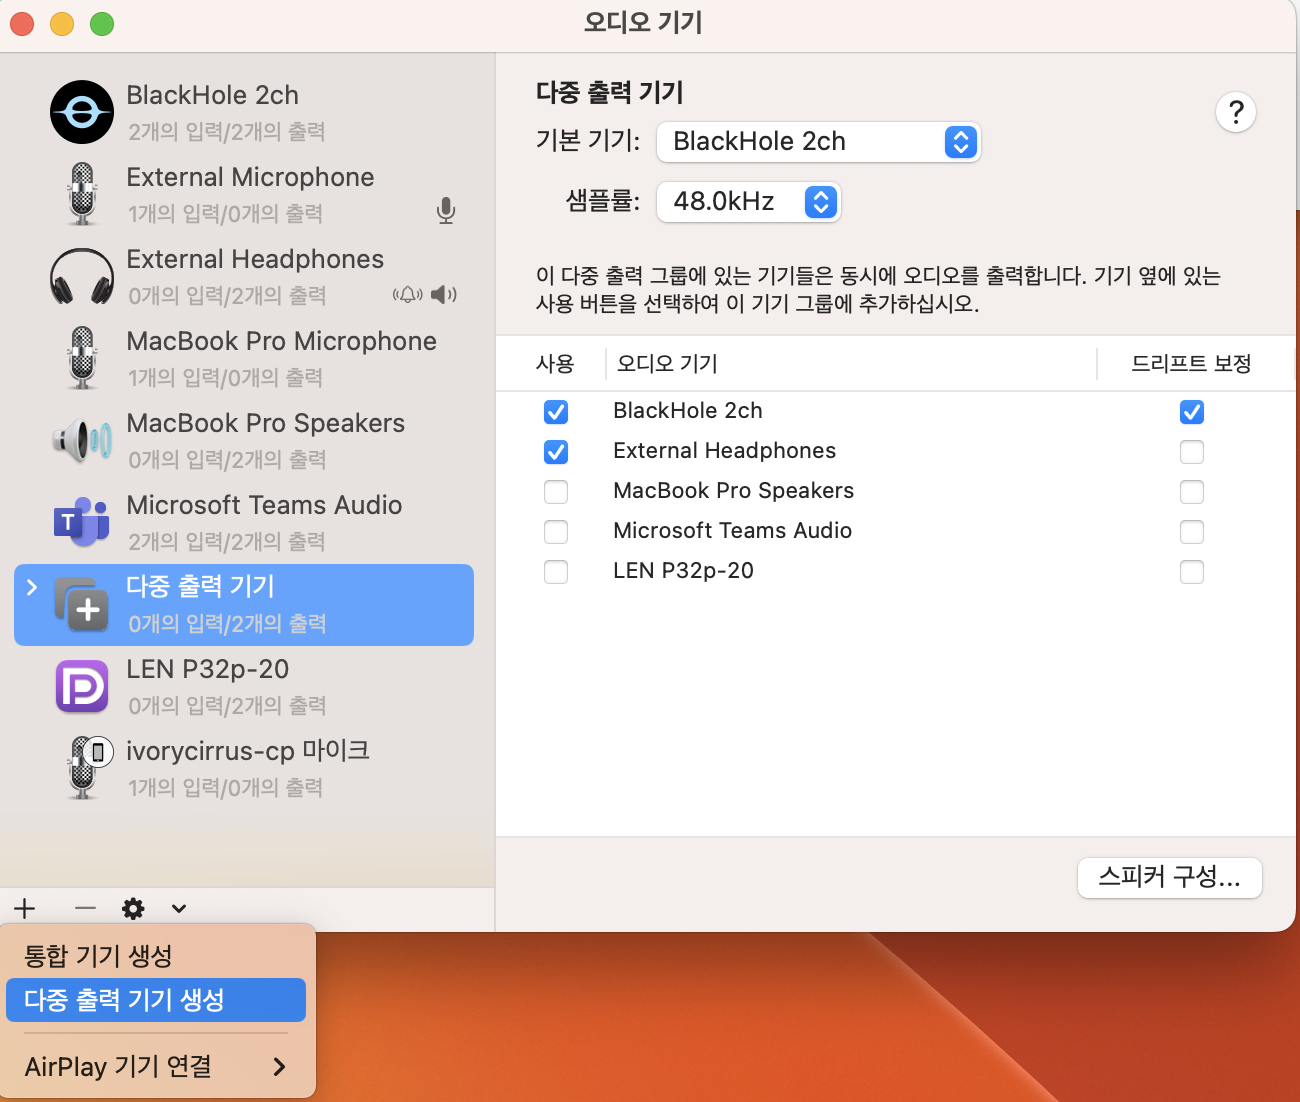The width and height of the screenshot is (1300, 1102).
Task: Enable drift correction for MacBook Pro Speakers
Action: [x=1192, y=492]
